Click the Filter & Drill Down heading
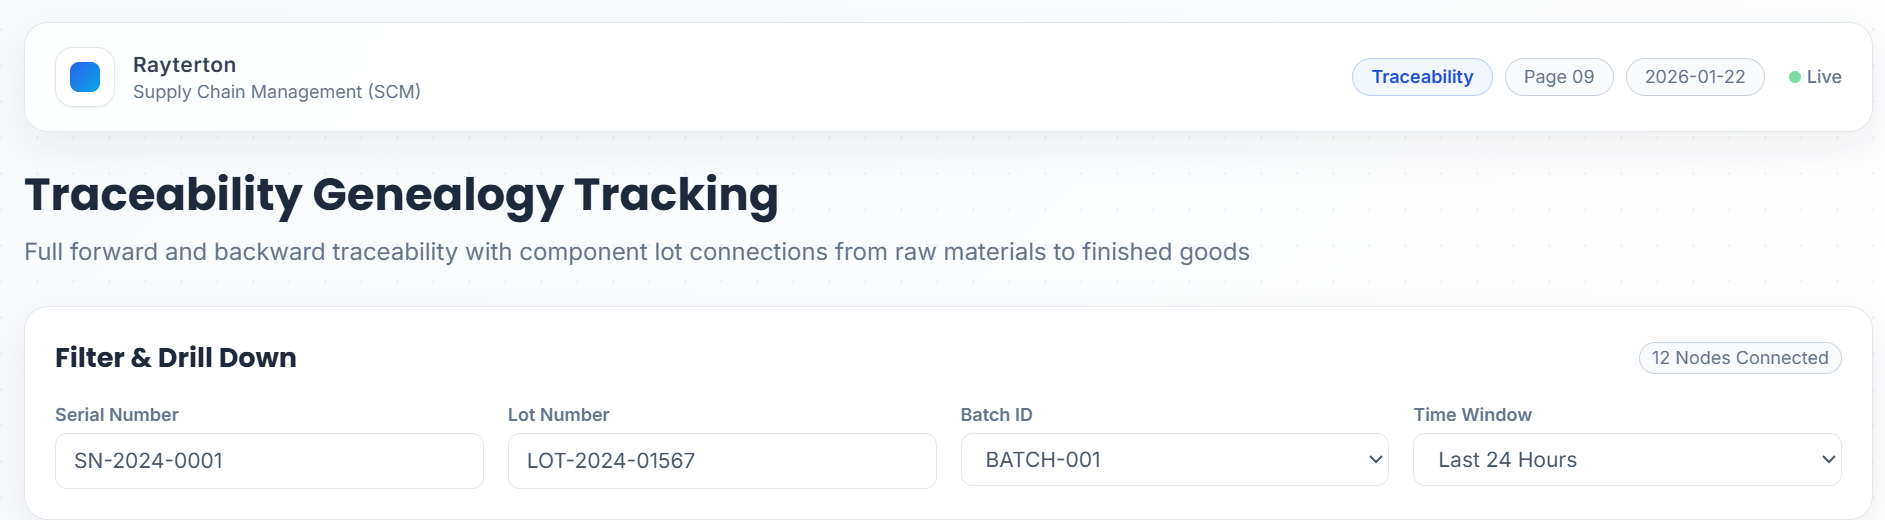Screen dimensions: 1885x520 coord(175,358)
